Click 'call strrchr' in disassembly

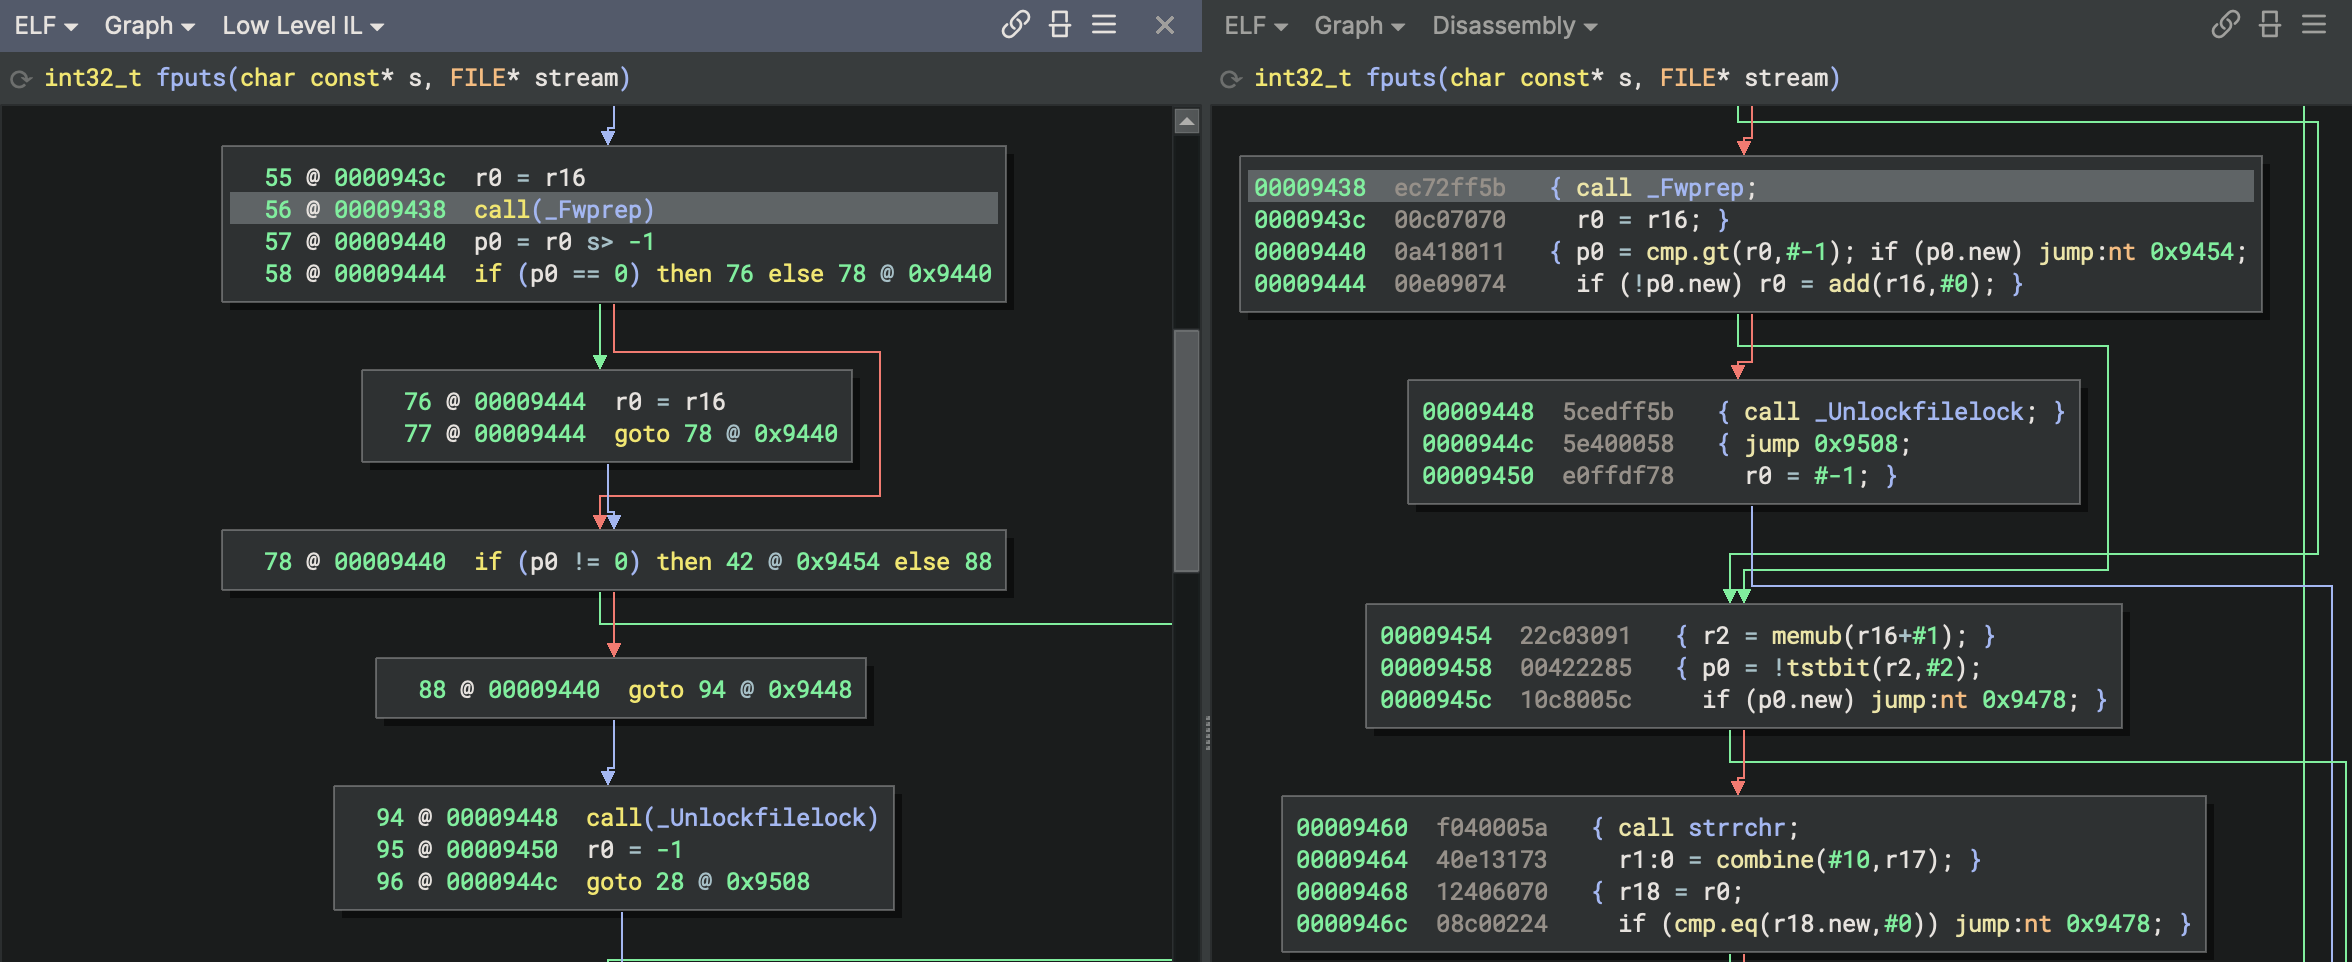pos(1708,828)
